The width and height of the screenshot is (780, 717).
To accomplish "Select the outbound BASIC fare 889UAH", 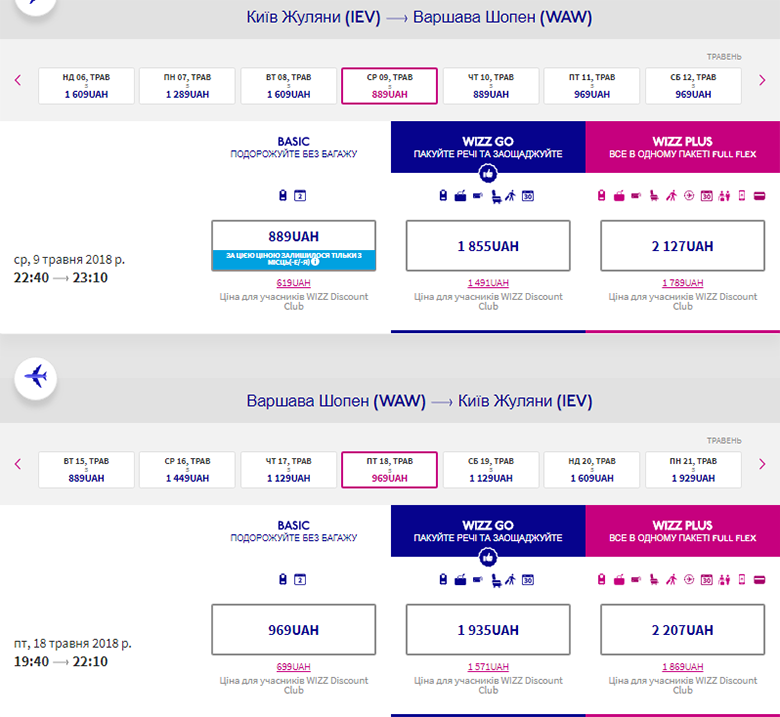I will pos(293,237).
